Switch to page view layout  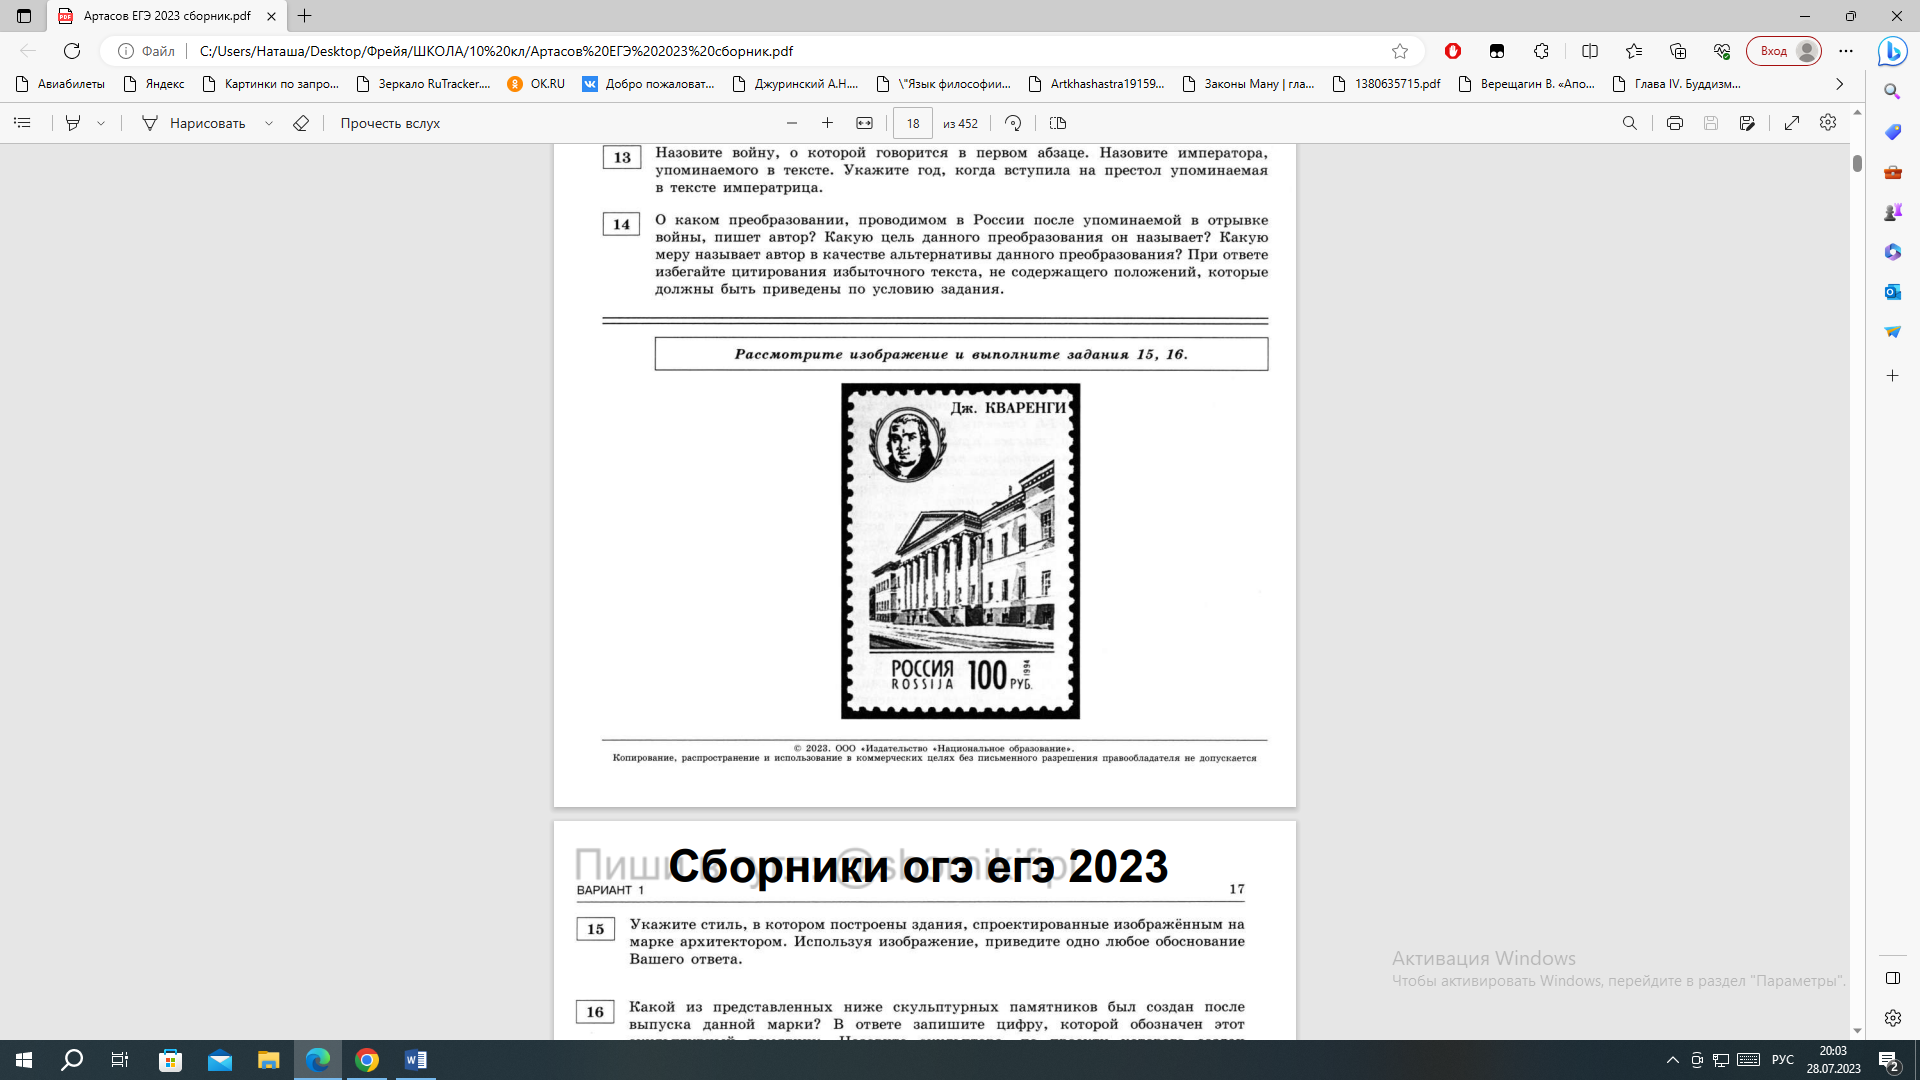[1058, 123]
